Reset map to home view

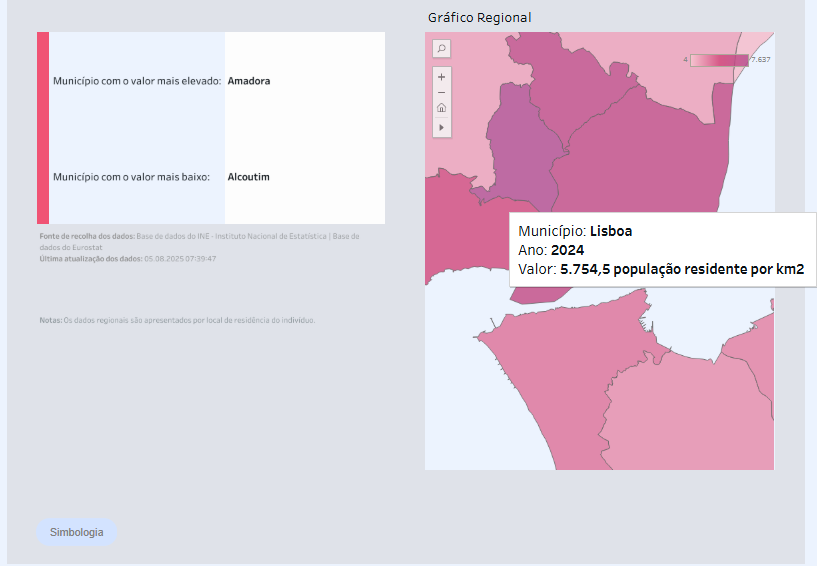point(442,109)
